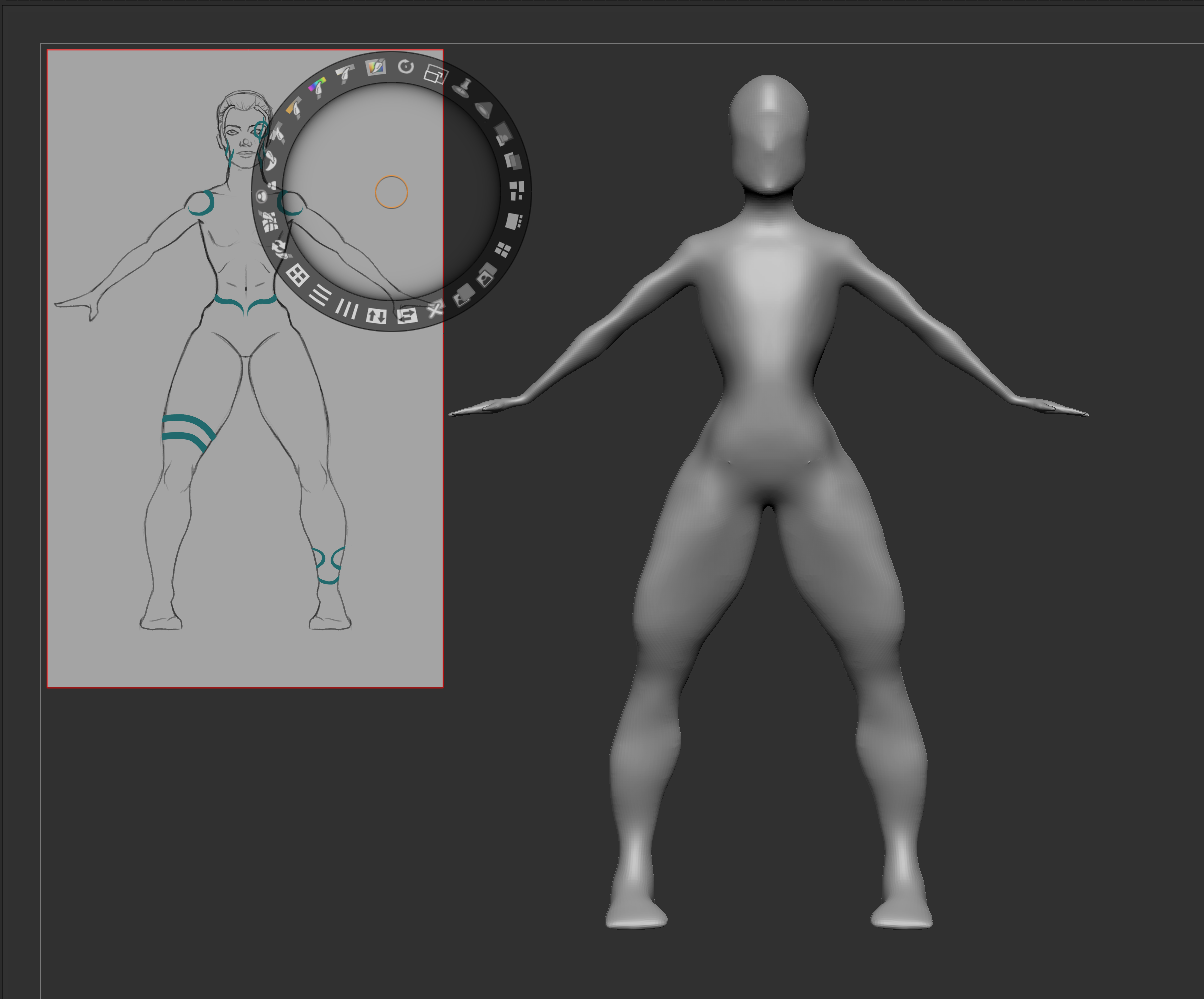Click the orange center circle of the dial
This screenshot has width=1204, height=999.
point(391,192)
